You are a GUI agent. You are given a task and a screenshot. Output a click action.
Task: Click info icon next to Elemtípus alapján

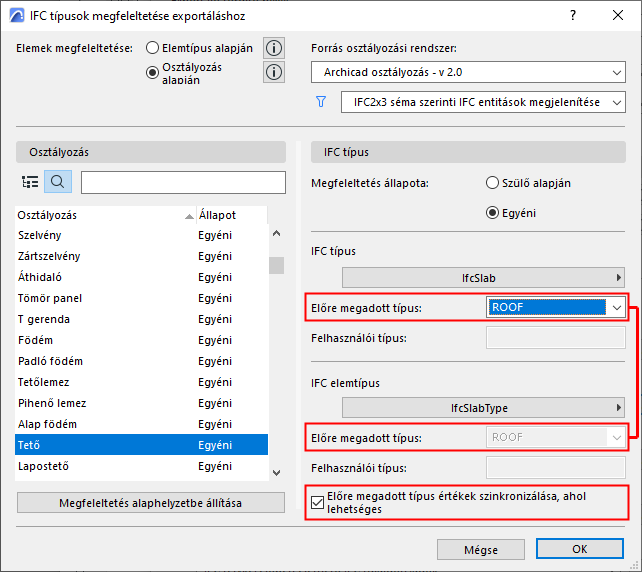pos(273,48)
